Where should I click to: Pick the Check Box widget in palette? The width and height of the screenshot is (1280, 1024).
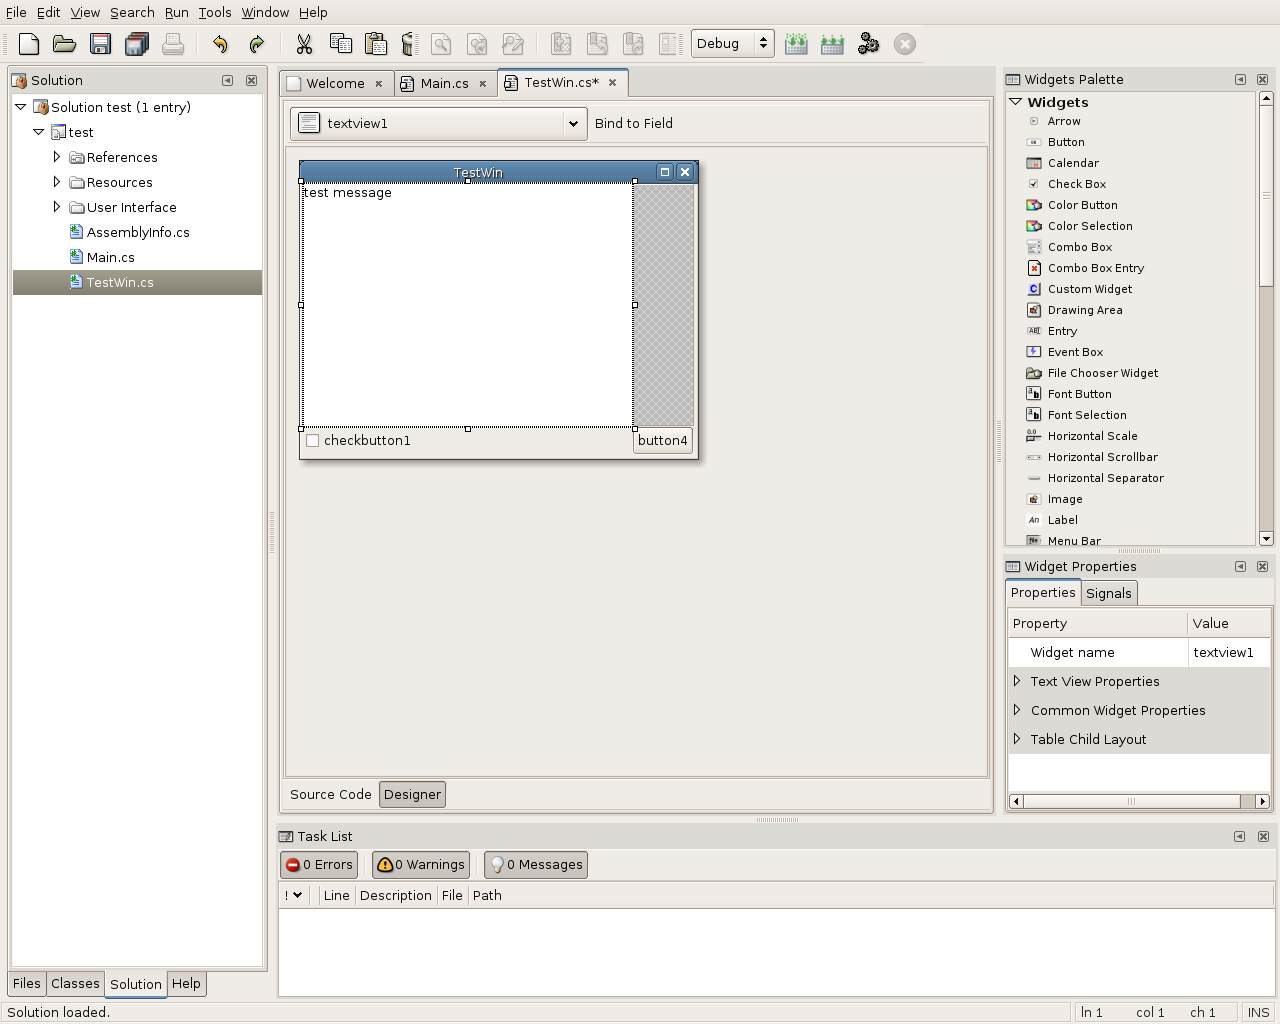pyautogui.click(x=1076, y=184)
